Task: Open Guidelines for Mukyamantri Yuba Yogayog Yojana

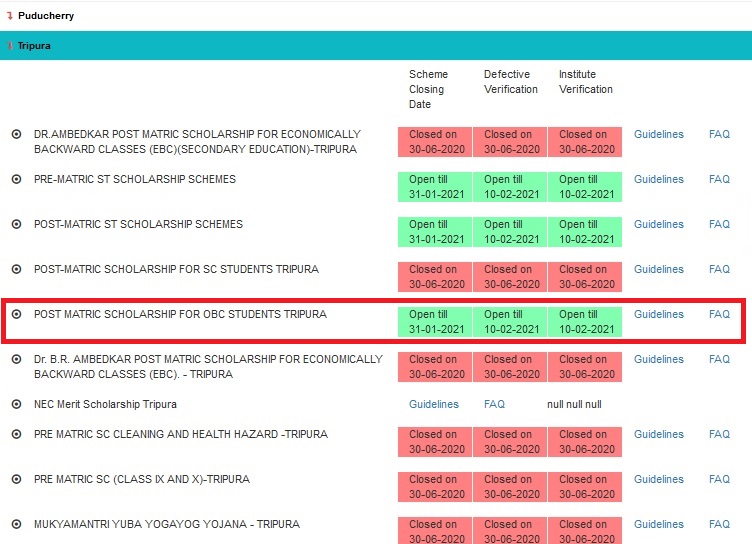Action: tap(658, 524)
